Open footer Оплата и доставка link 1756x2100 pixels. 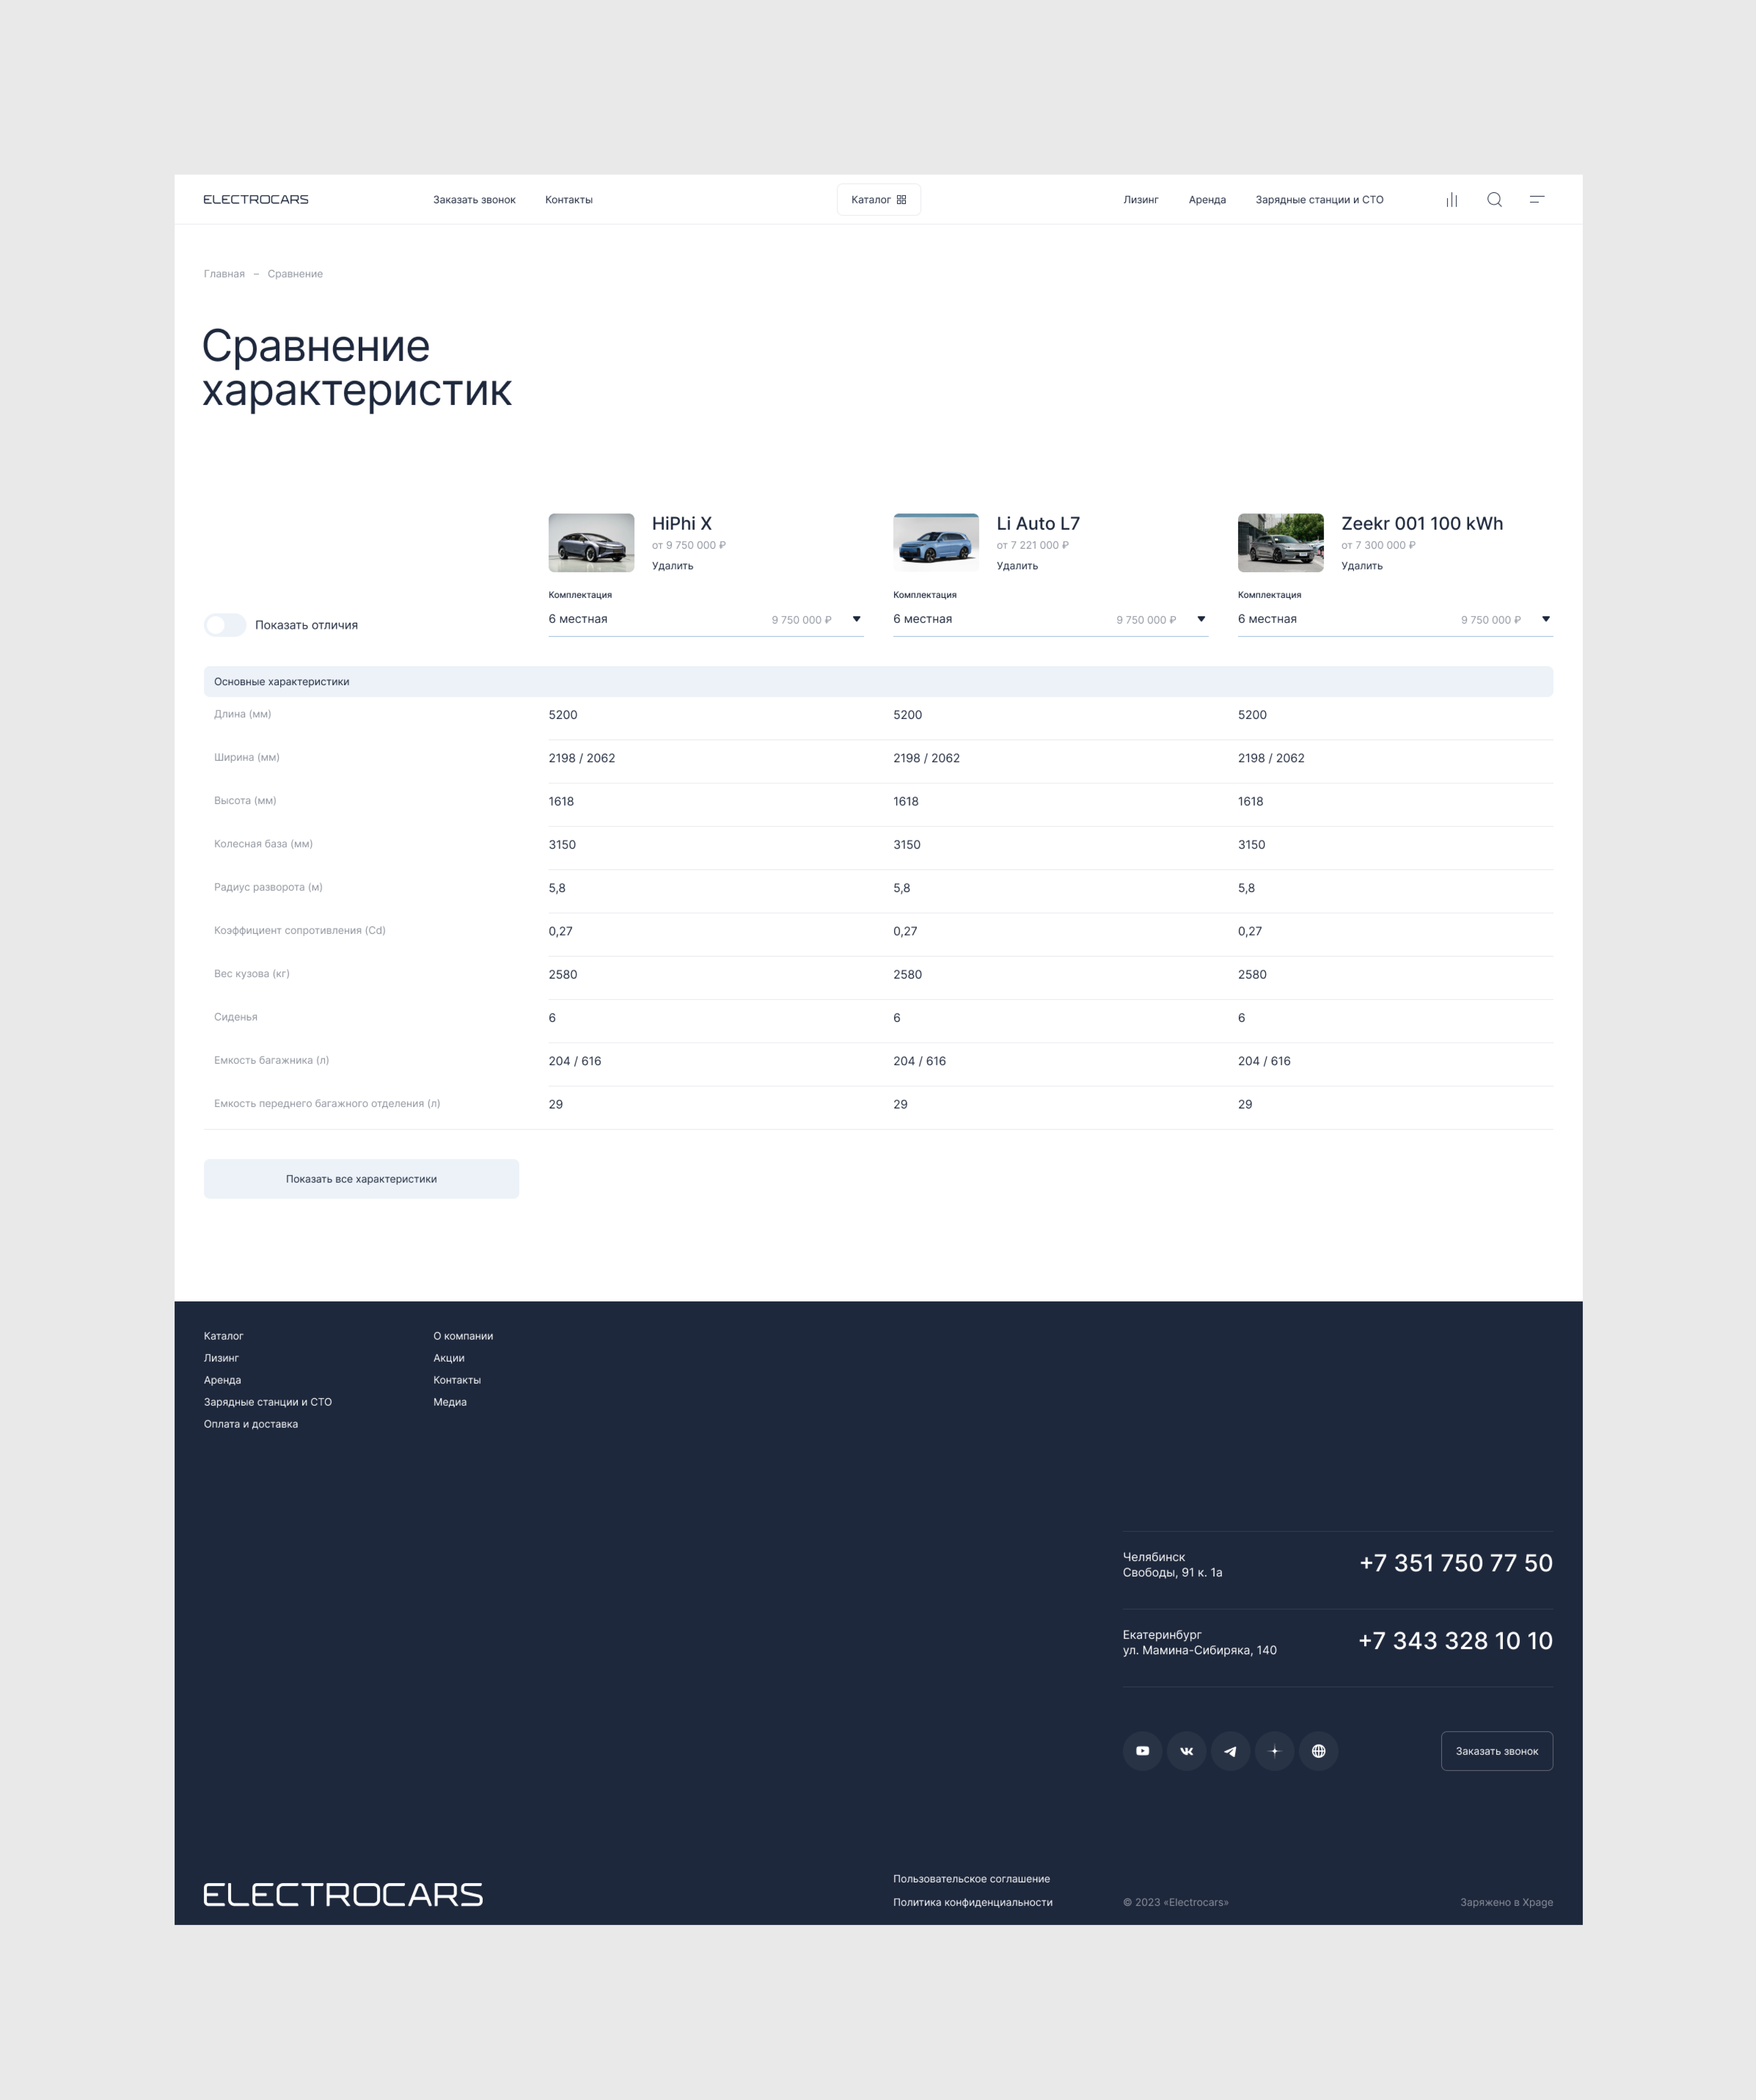coord(251,1424)
